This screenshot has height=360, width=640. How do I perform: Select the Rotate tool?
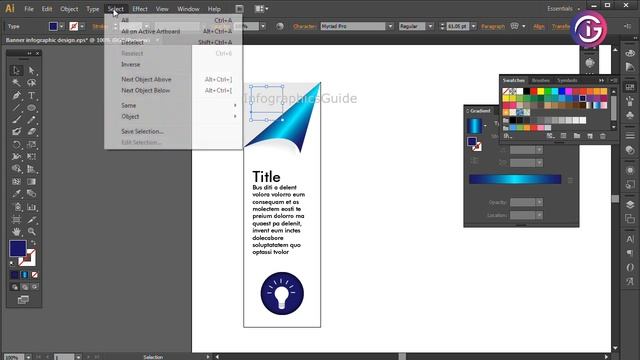16,144
